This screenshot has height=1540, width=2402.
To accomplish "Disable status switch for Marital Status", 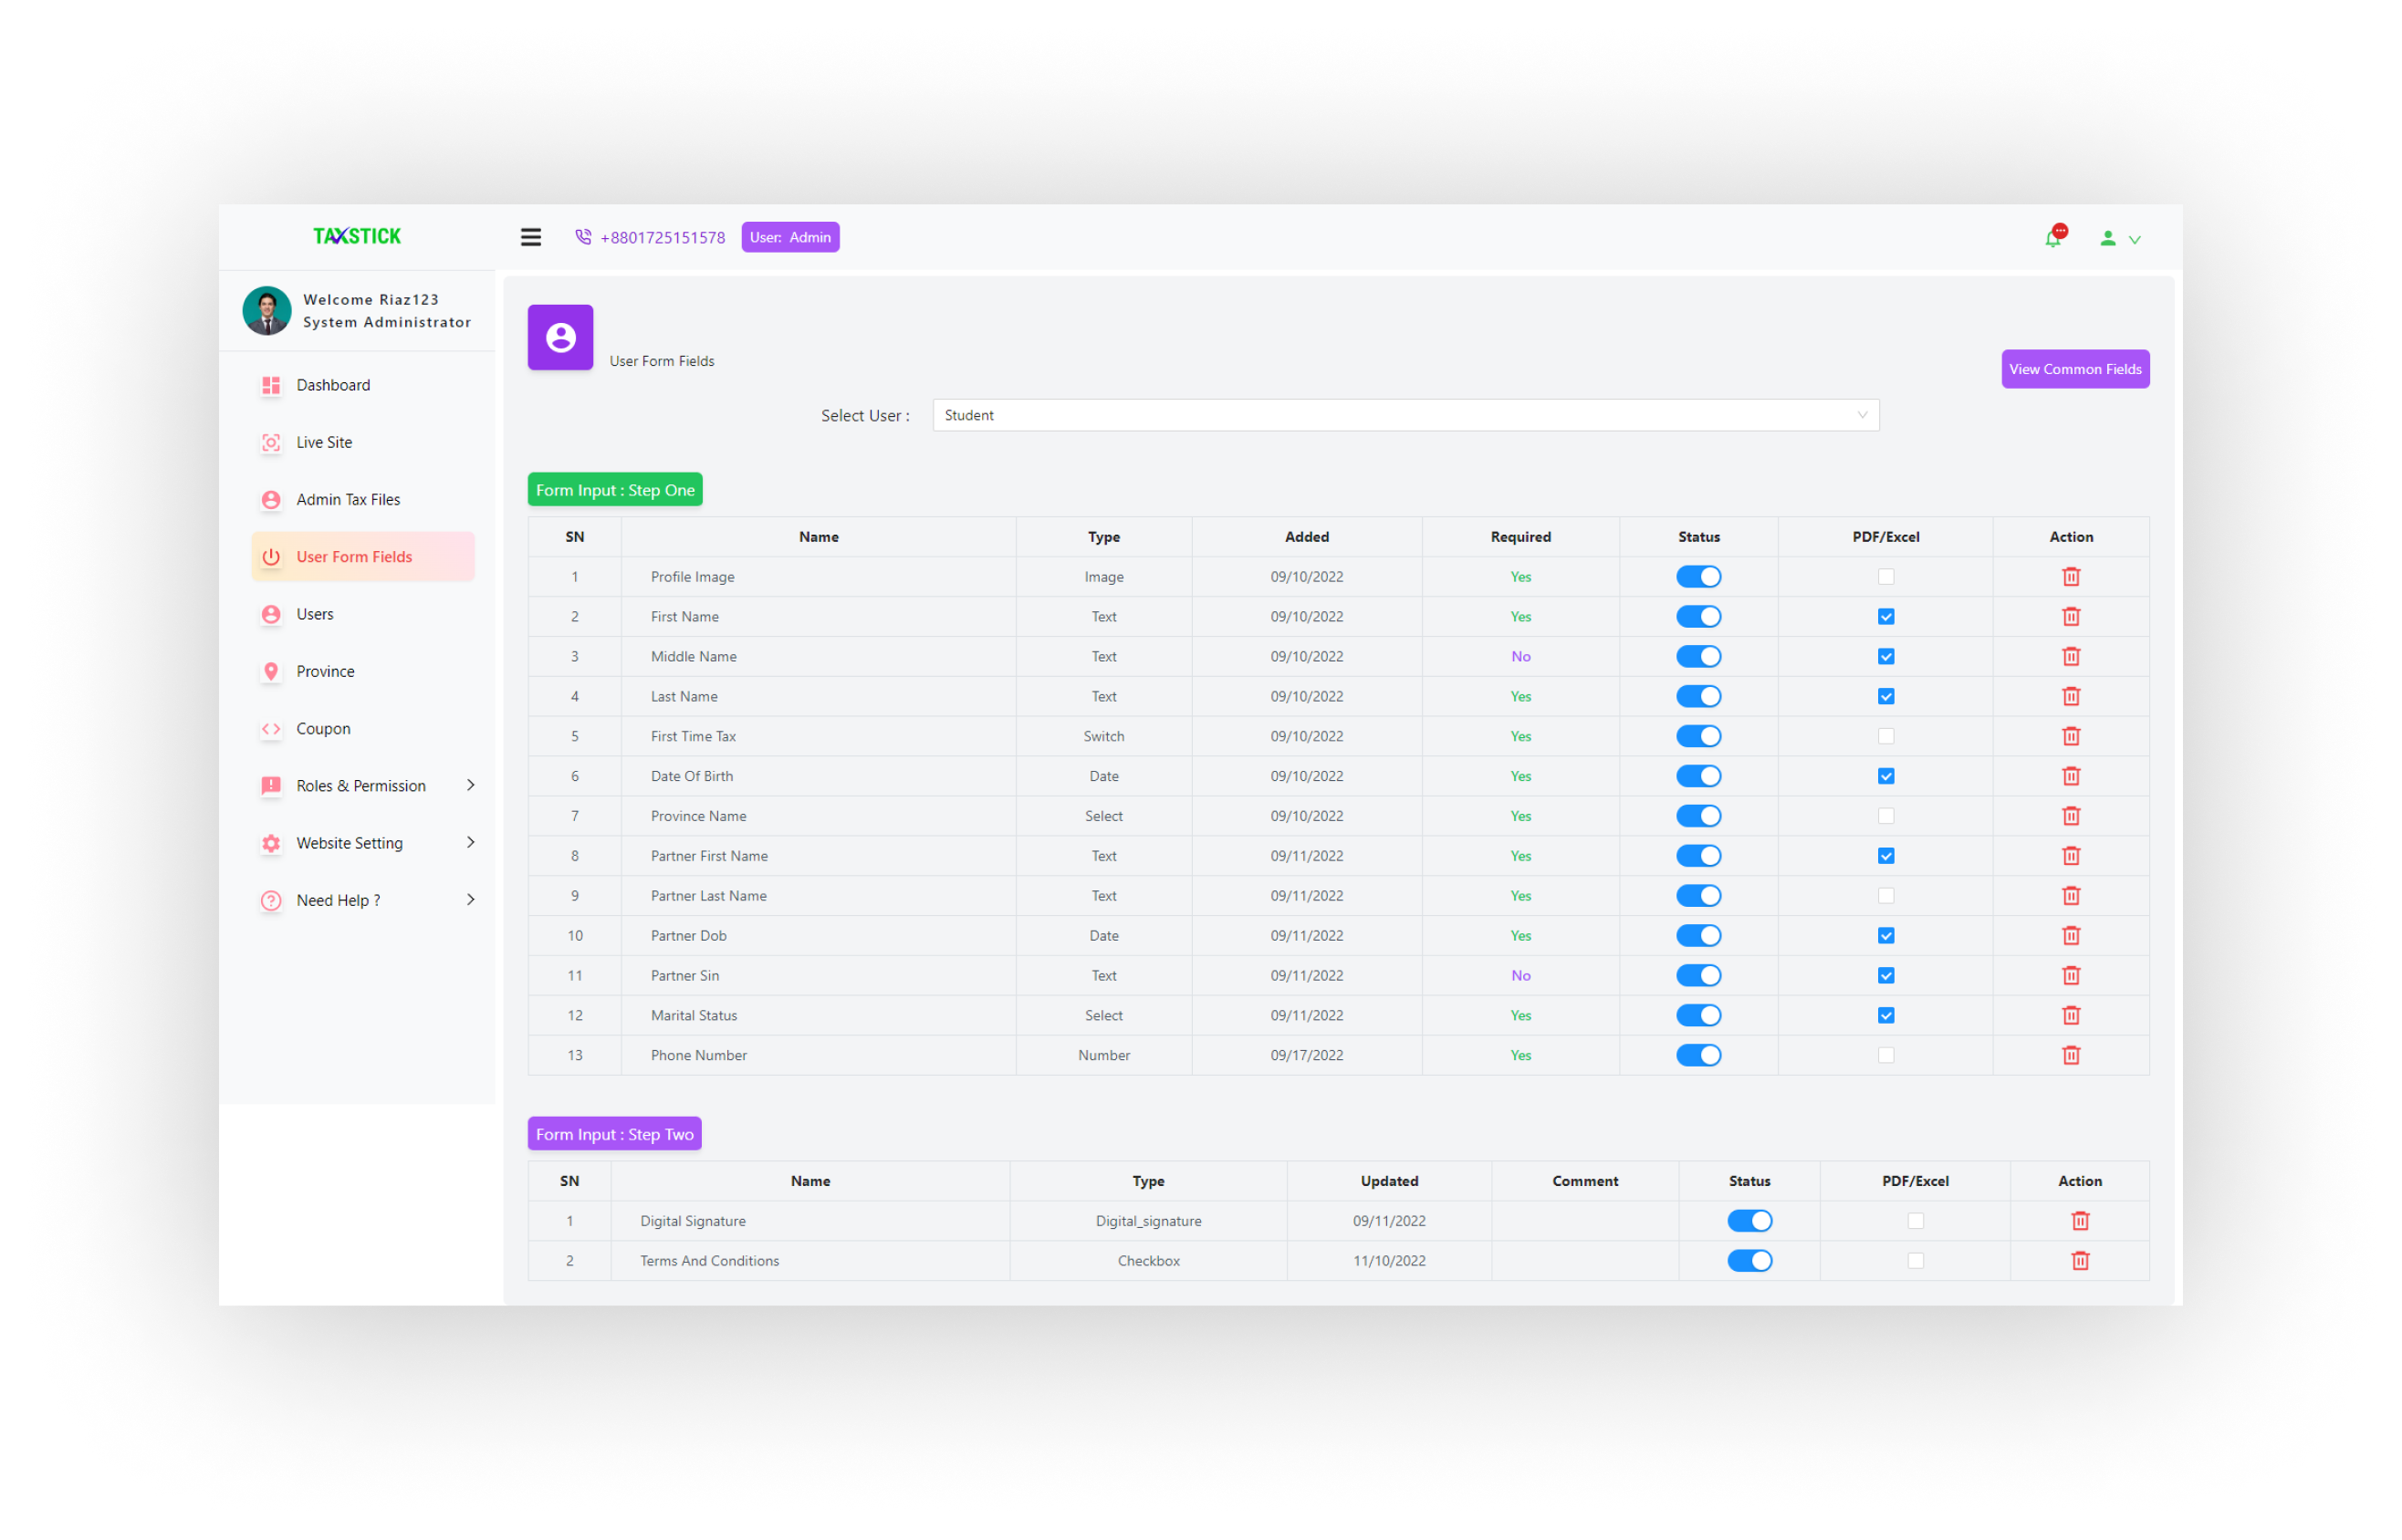I will coord(1698,1015).
